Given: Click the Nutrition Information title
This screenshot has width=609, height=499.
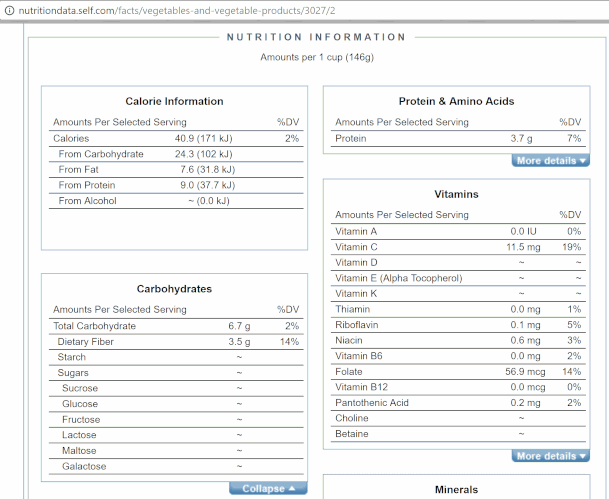Looking at the screenshot, I should 316,37.
